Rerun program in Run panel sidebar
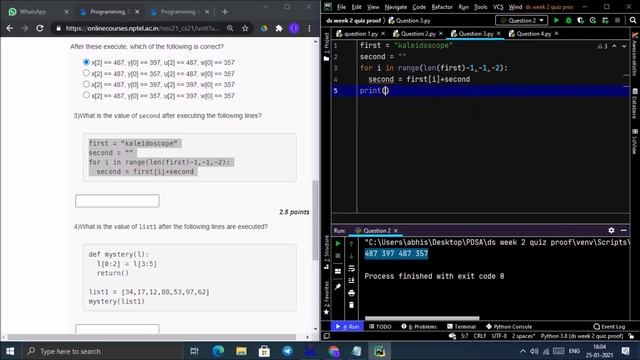The image size is (640, 360). point(338,244)
